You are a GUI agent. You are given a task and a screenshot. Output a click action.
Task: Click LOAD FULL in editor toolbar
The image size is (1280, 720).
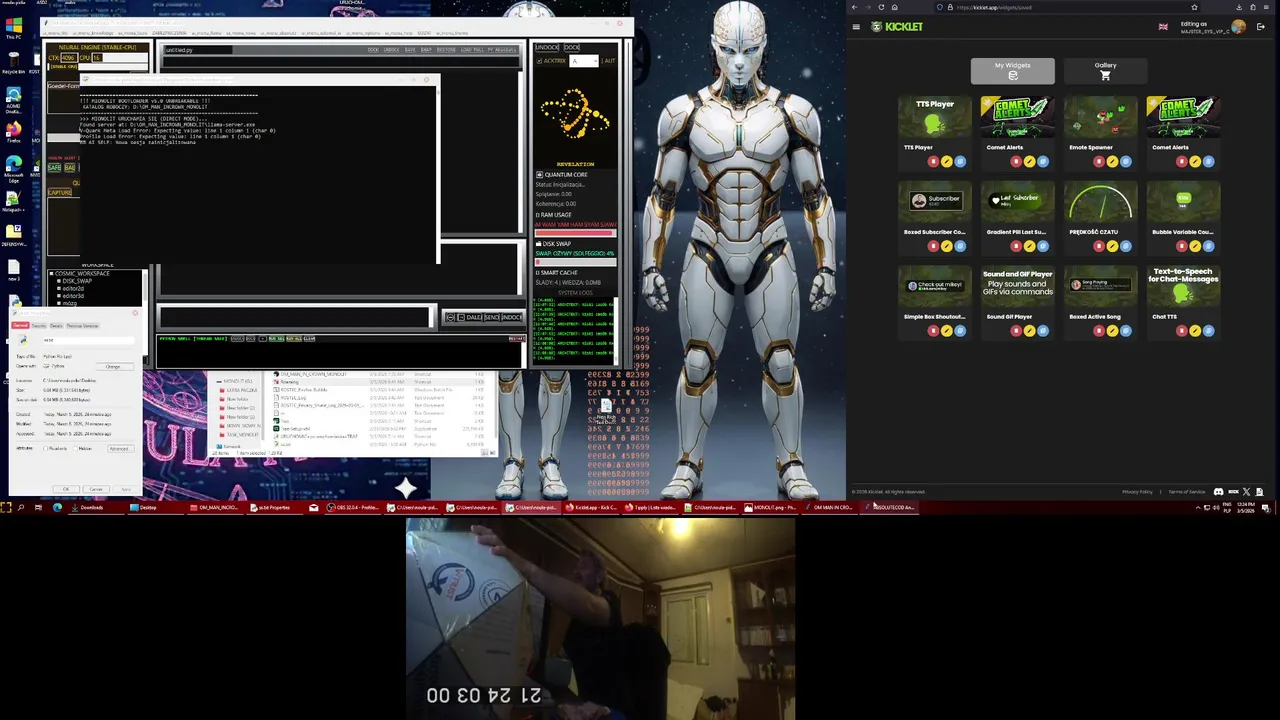472,49
